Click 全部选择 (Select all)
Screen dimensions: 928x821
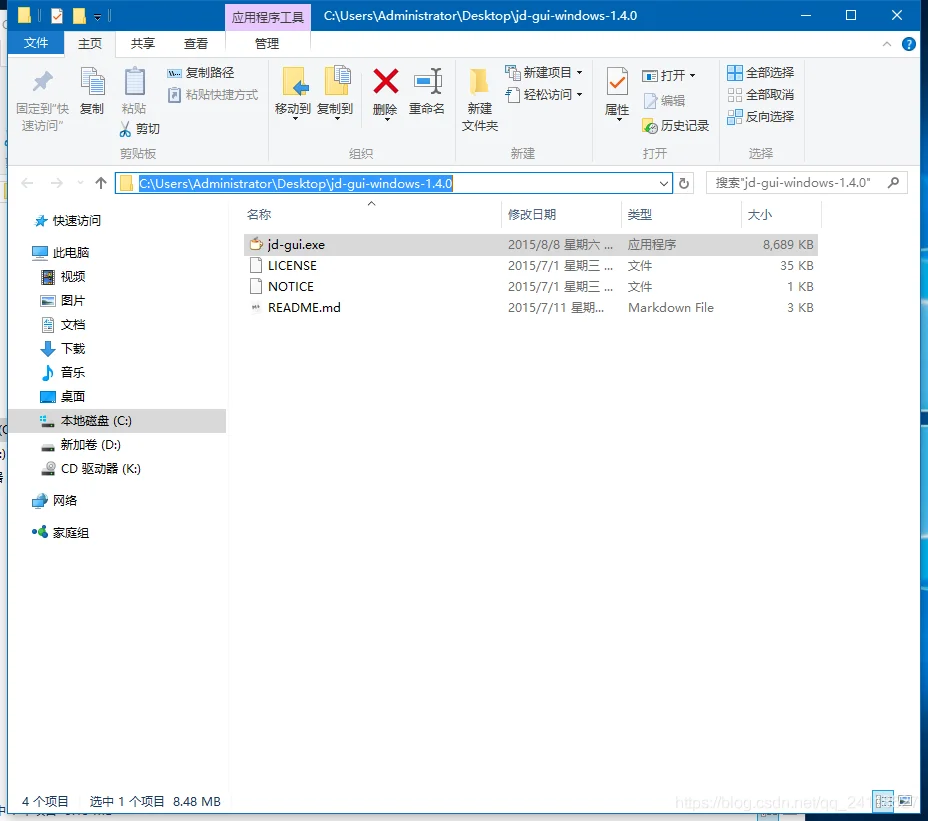[761, 73]
